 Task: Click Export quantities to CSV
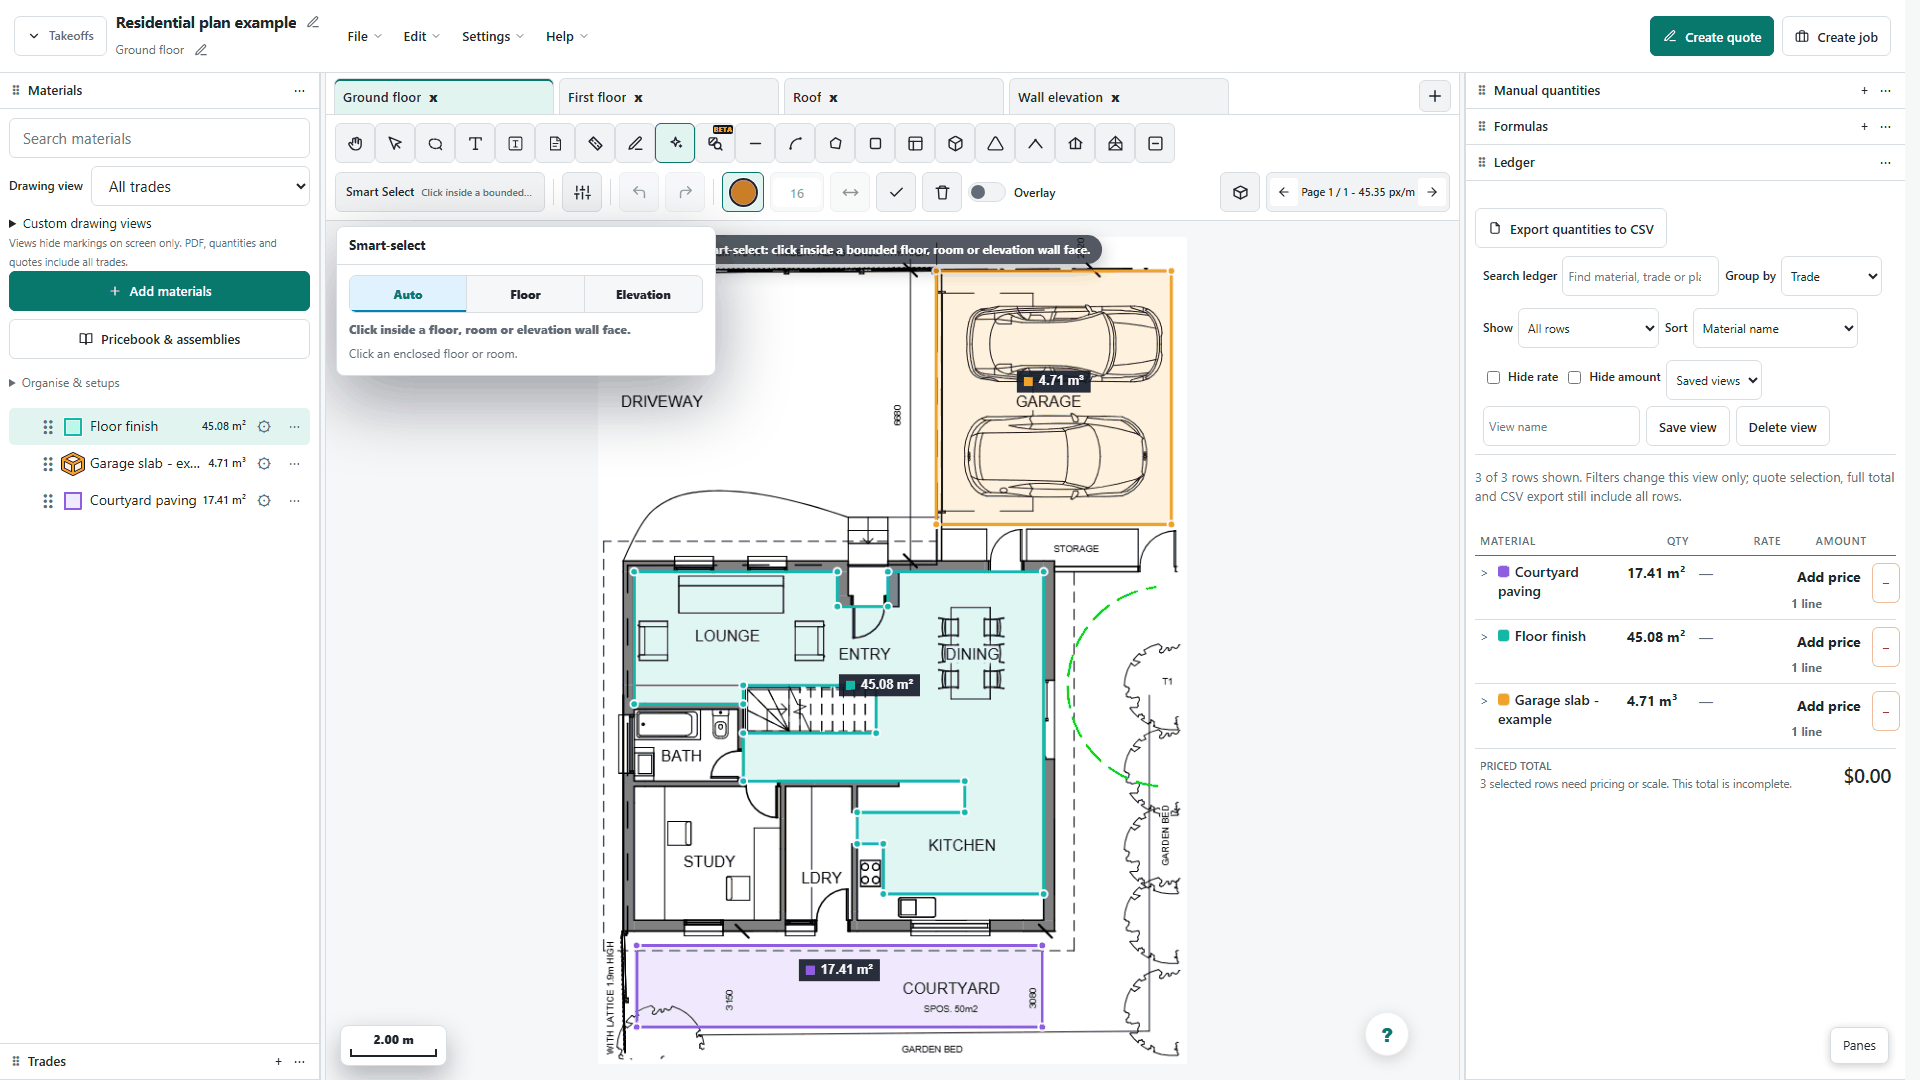(1570, 229)
